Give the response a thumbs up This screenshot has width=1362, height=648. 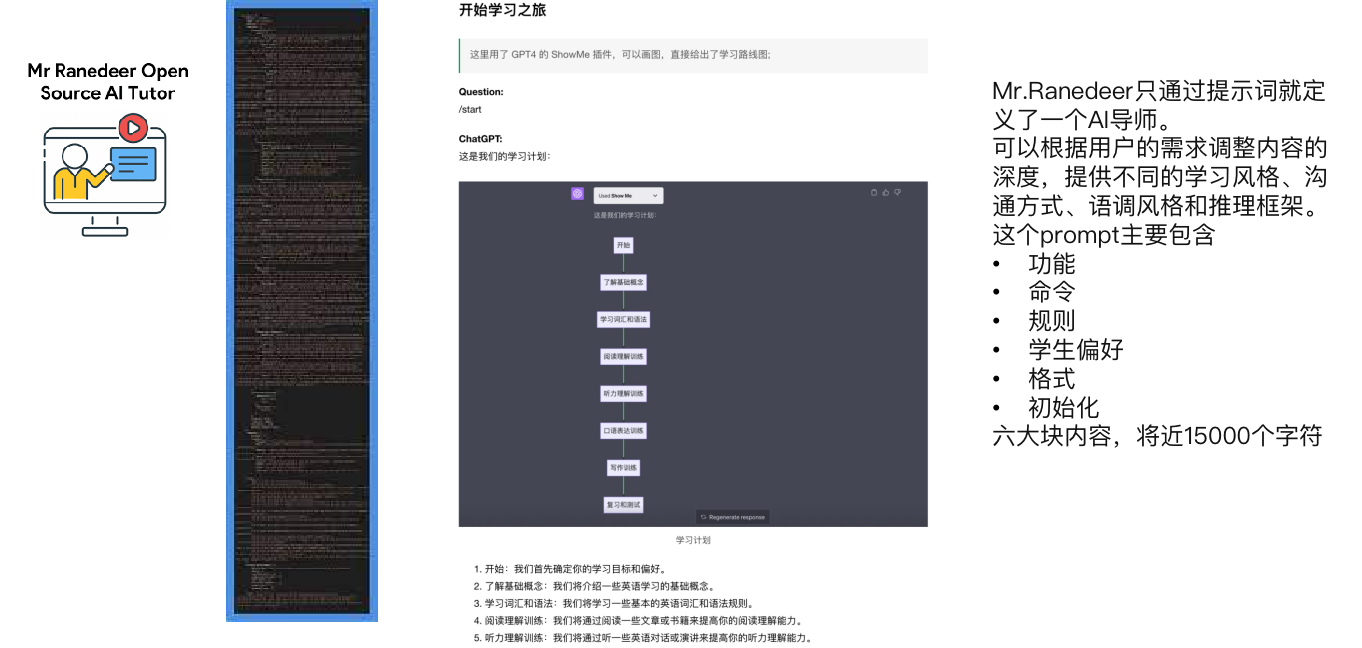885,192
